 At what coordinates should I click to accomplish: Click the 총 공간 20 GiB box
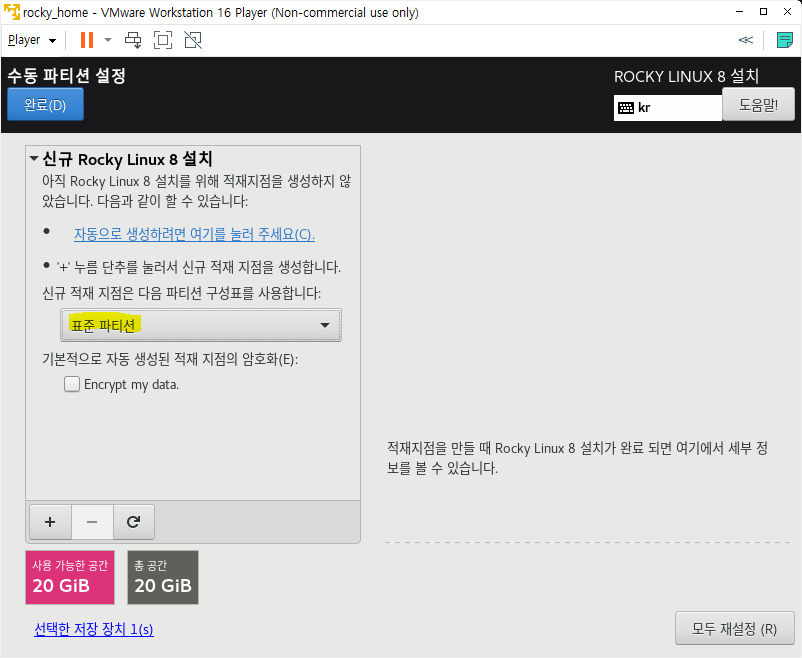[x=163, y=577]
